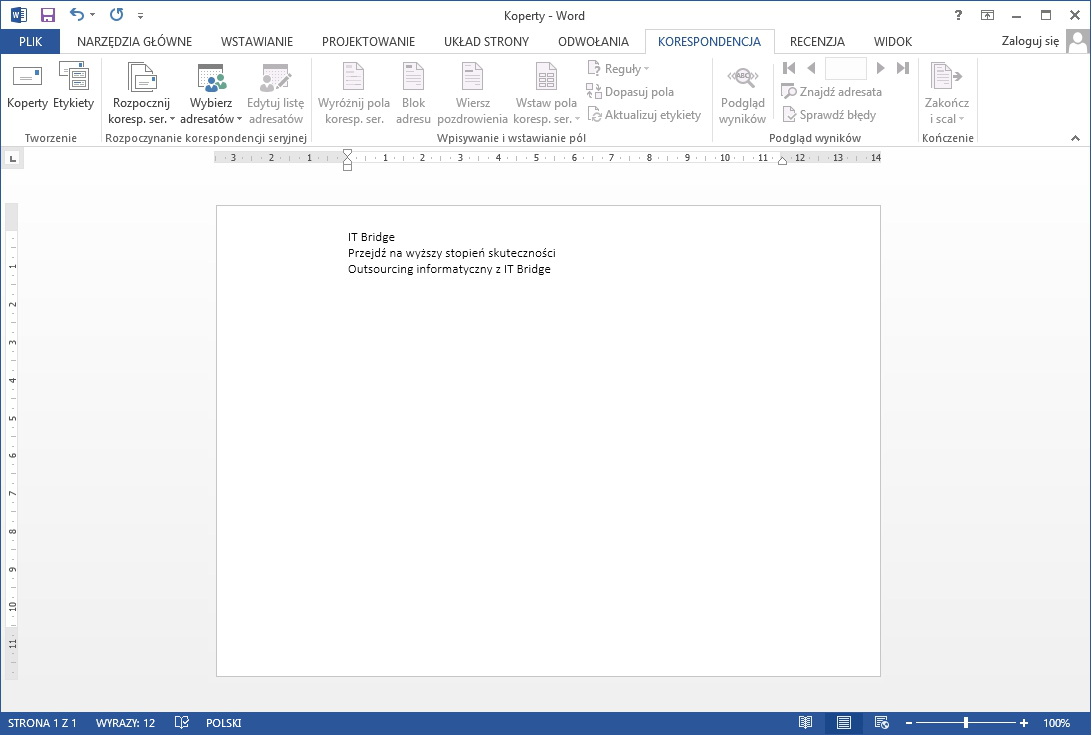Click POLSKI language indicator
The image size is (1091, 735).
223,723
